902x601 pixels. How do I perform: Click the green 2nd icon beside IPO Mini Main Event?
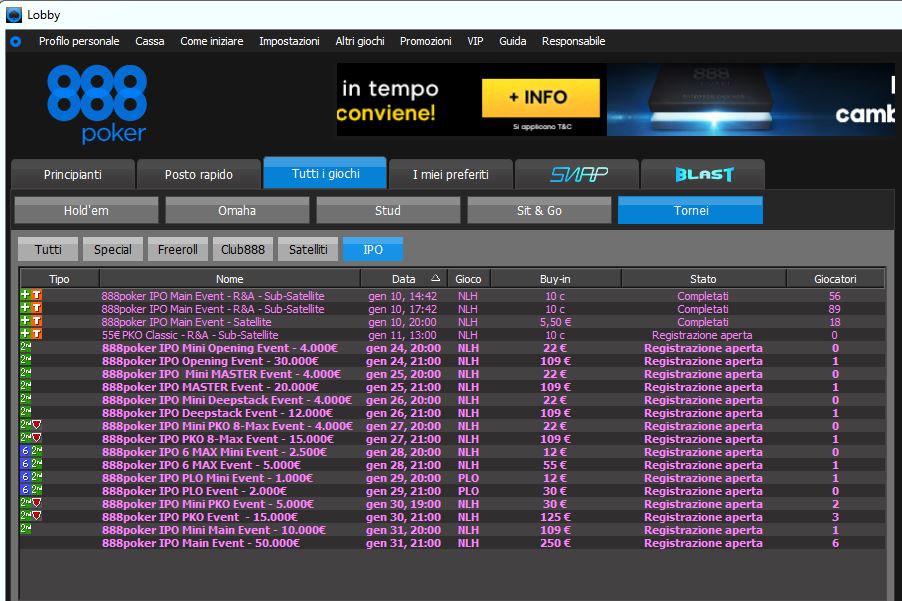(x=25, y=529)
